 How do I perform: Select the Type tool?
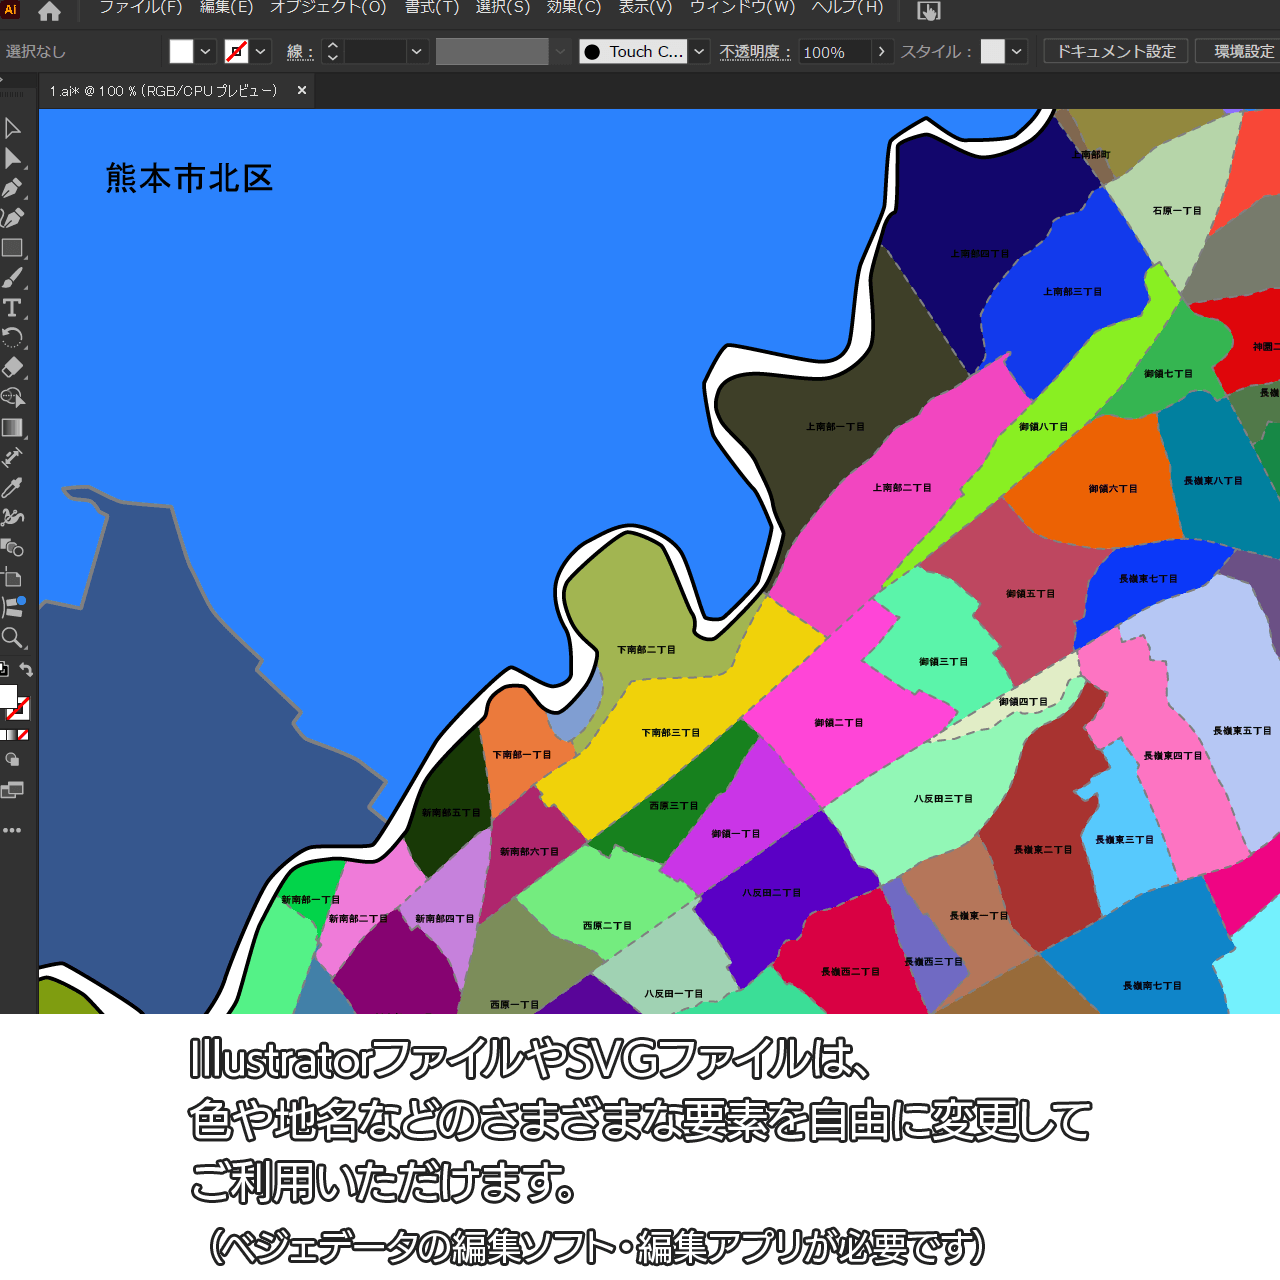(12, 308)
